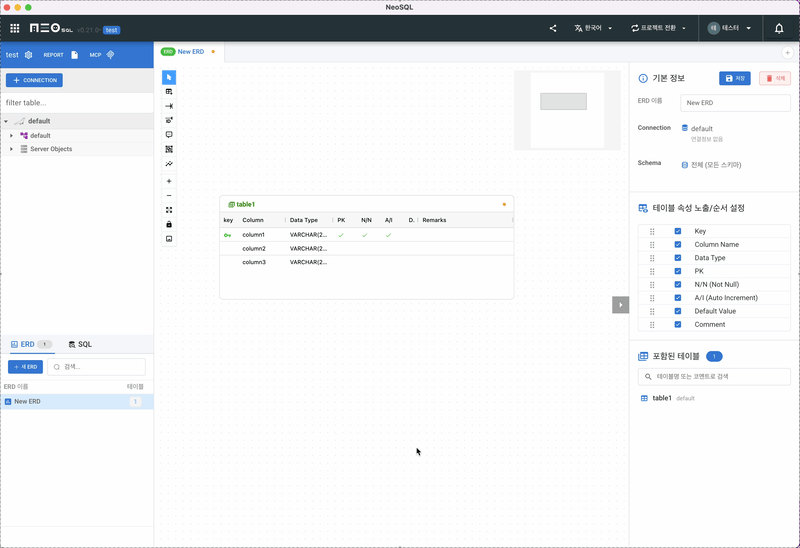This screenshot has height=548, width=800.
Task: Click the CONNECTION button
Action: tap(34, 80)
